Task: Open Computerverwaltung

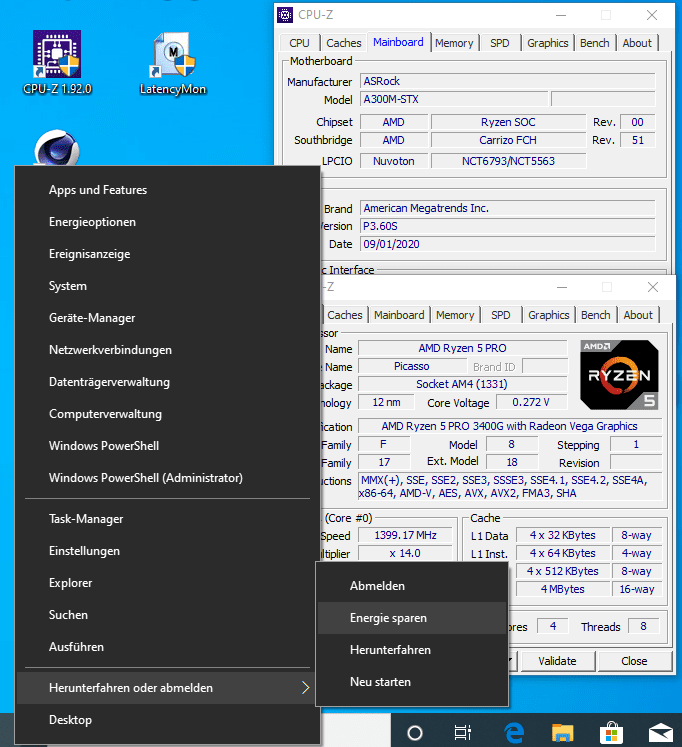Action: (x=167, y=414)
